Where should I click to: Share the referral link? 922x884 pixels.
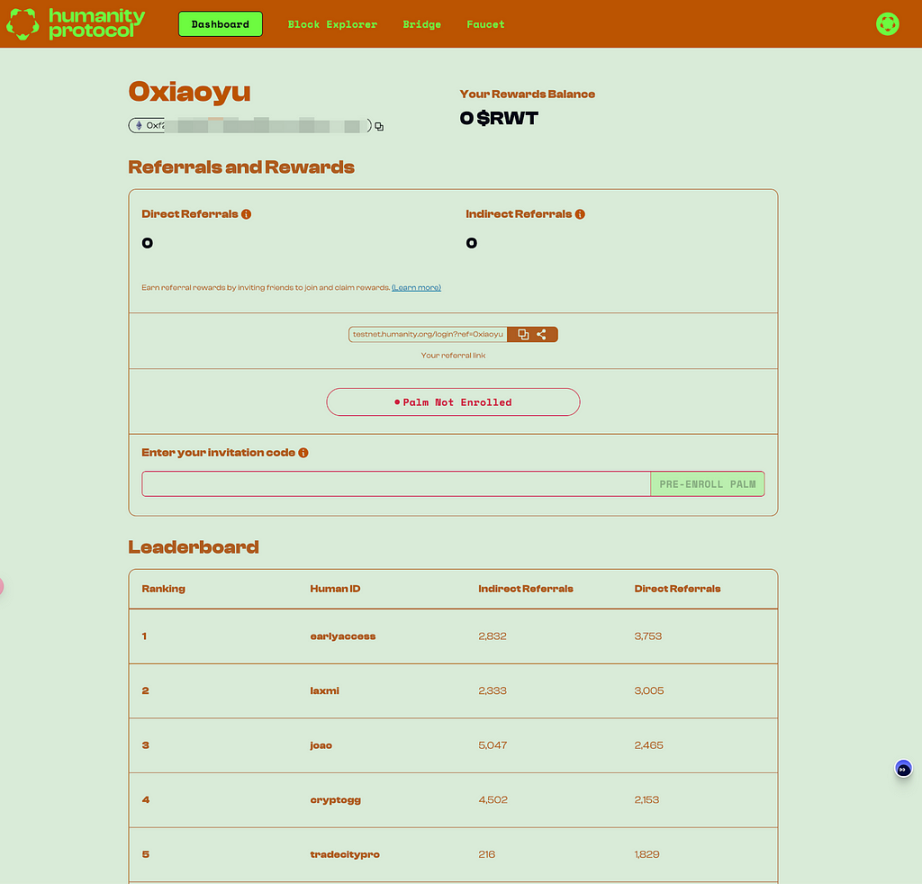pyautogui.click(x=542, y=334)
